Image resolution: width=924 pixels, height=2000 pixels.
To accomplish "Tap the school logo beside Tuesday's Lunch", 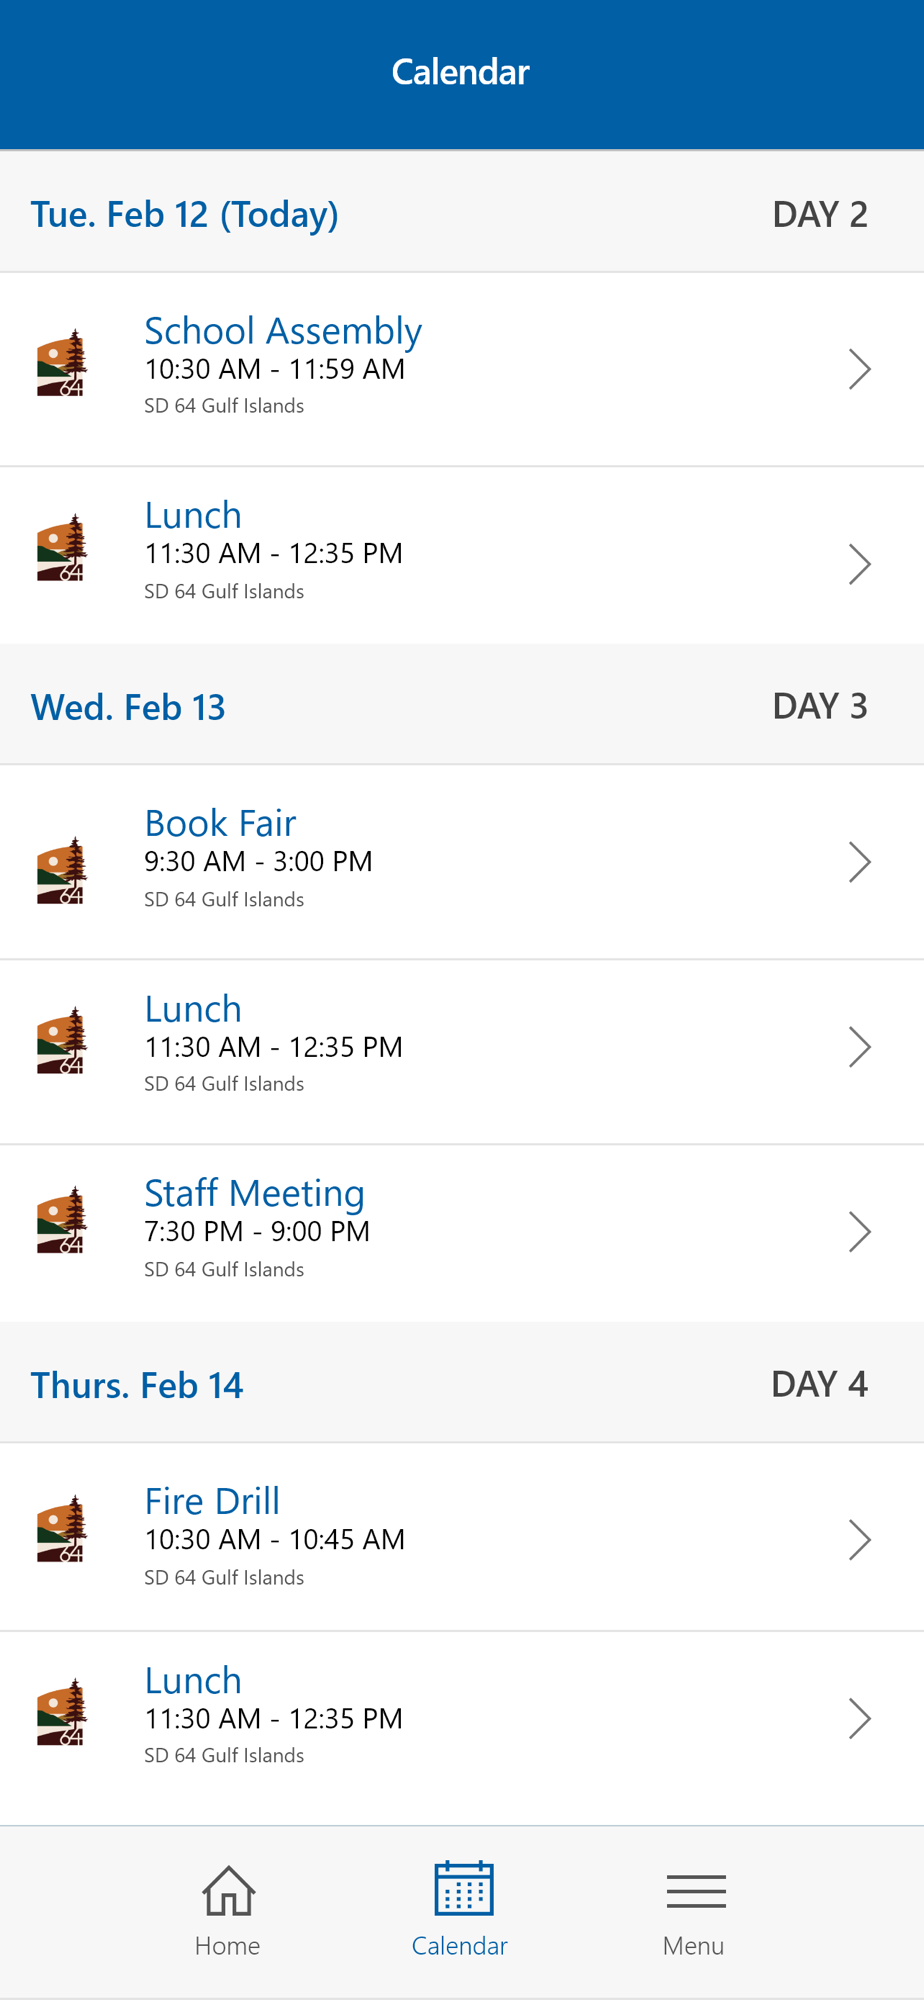I will pyautogui.click(x=62, y=548).
